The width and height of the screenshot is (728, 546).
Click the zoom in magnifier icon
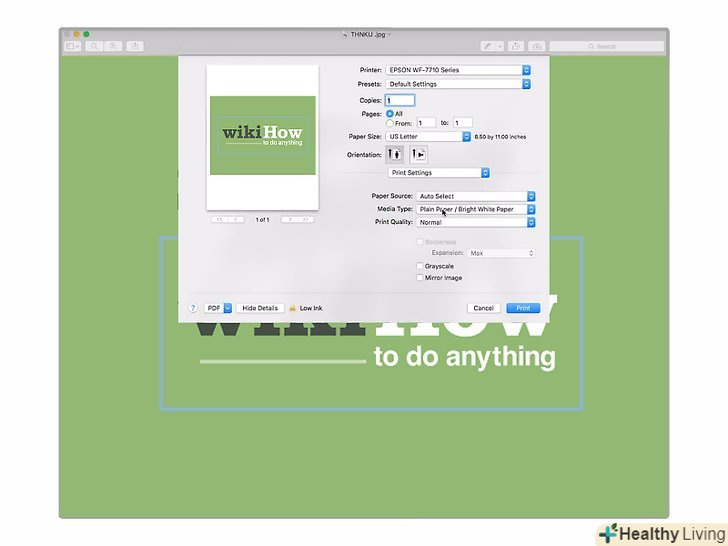[113, 46]
